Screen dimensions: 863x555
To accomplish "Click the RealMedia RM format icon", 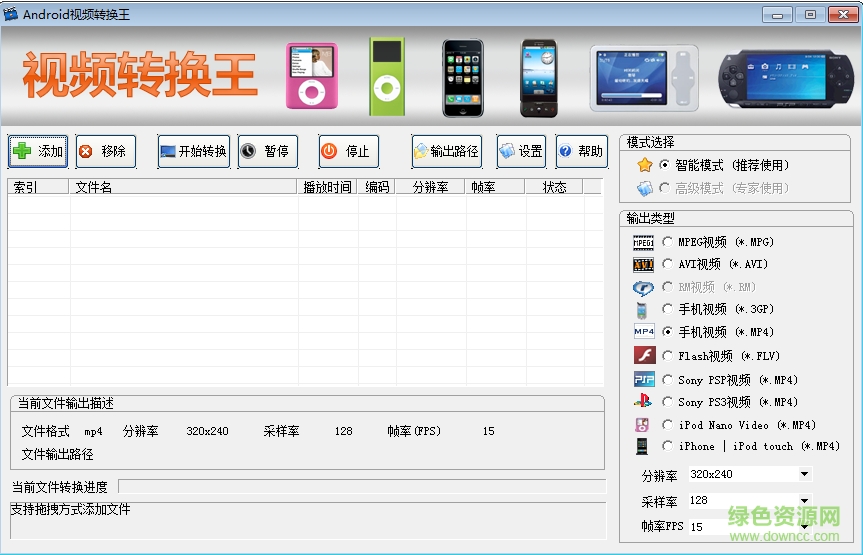I will click(x=643, y=287).
